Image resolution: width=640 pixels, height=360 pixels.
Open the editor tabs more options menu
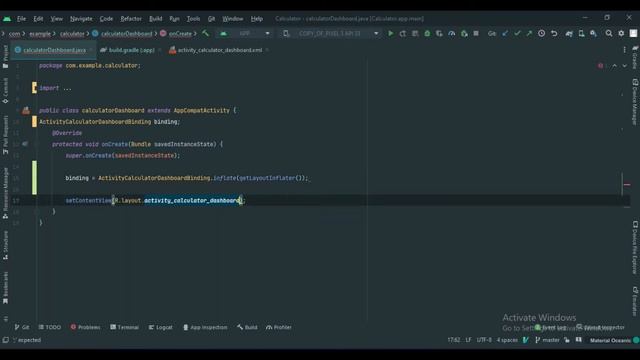tap(624, 50)
